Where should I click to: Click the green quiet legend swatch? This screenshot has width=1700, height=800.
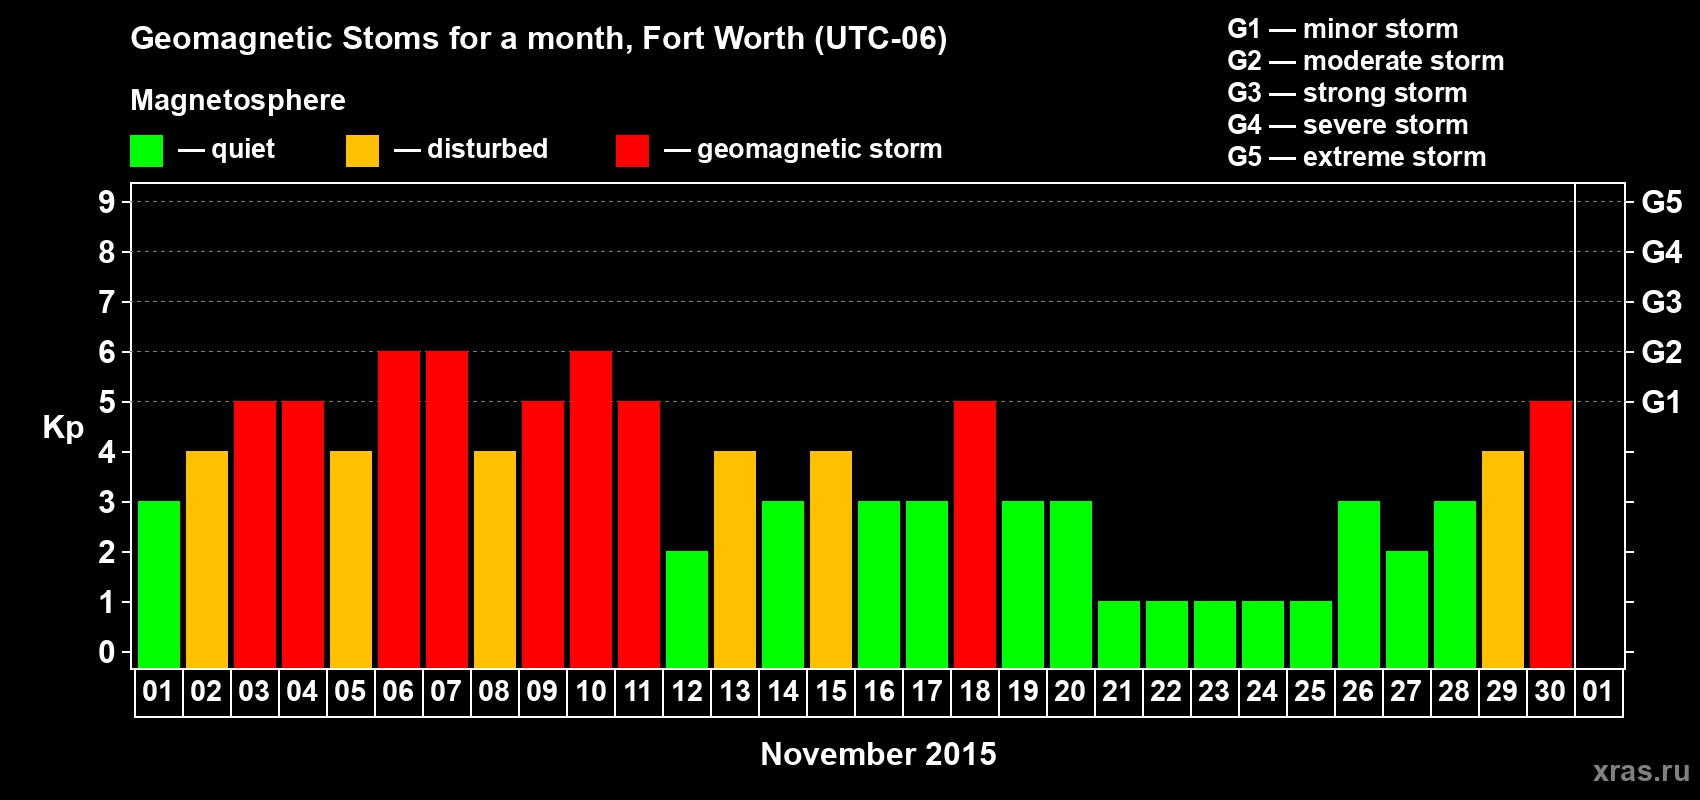pos(146,151)
